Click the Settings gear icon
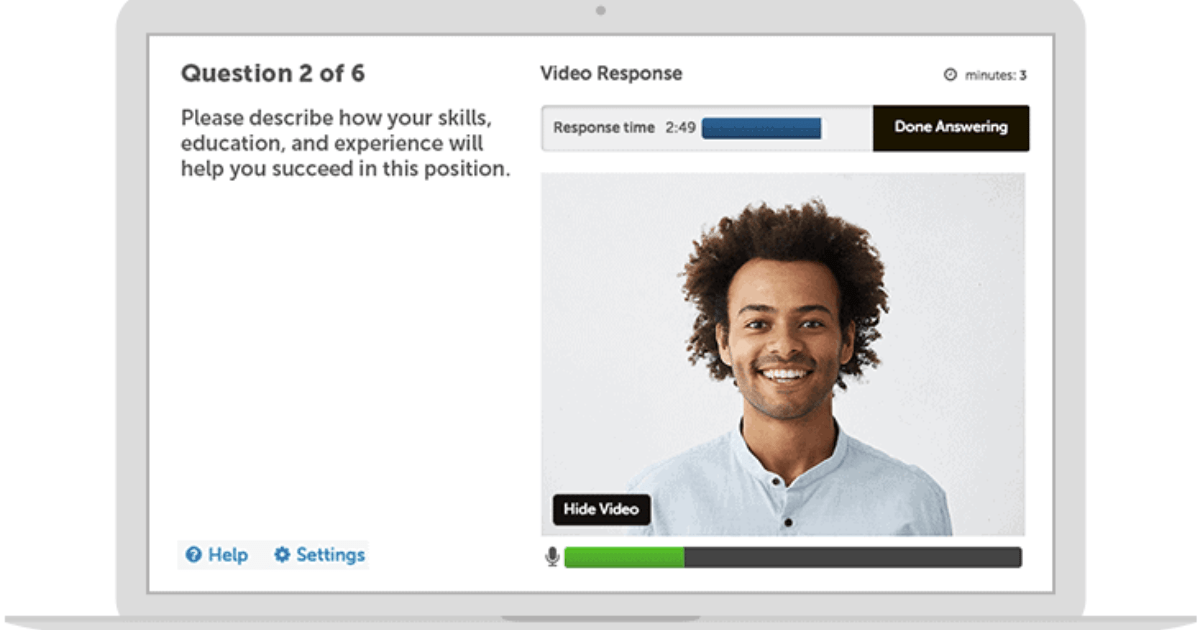The width and height of the screenshot is (1200, 630). (x=282, y=555)
